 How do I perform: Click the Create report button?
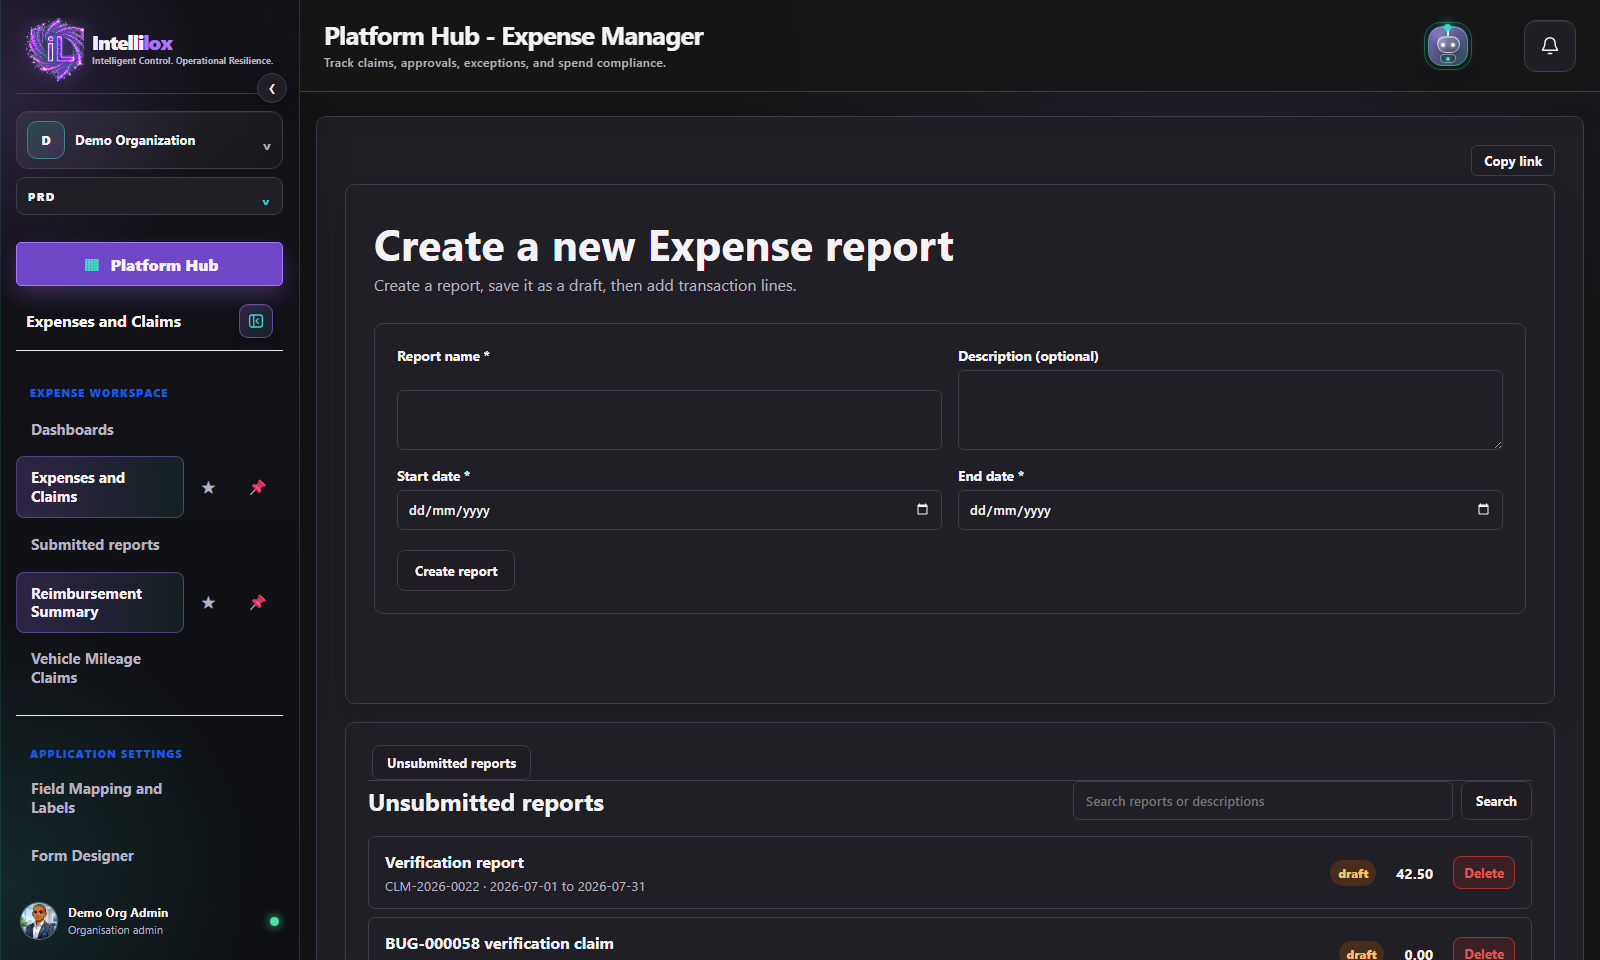[456, 571]
